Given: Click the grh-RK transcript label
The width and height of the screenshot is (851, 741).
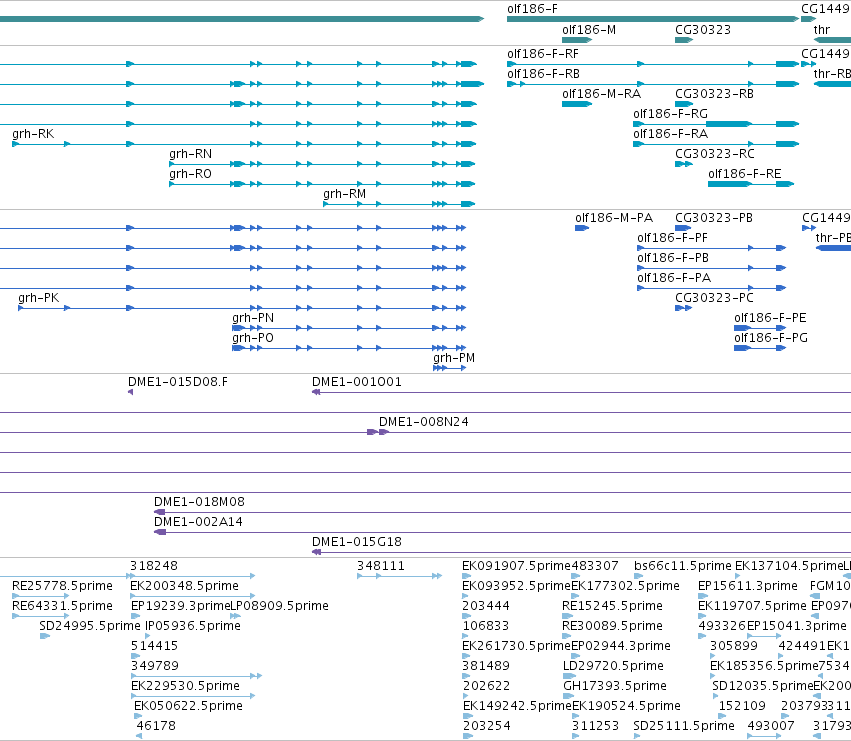Looking at the screenshot, I should tap(33, 134).
